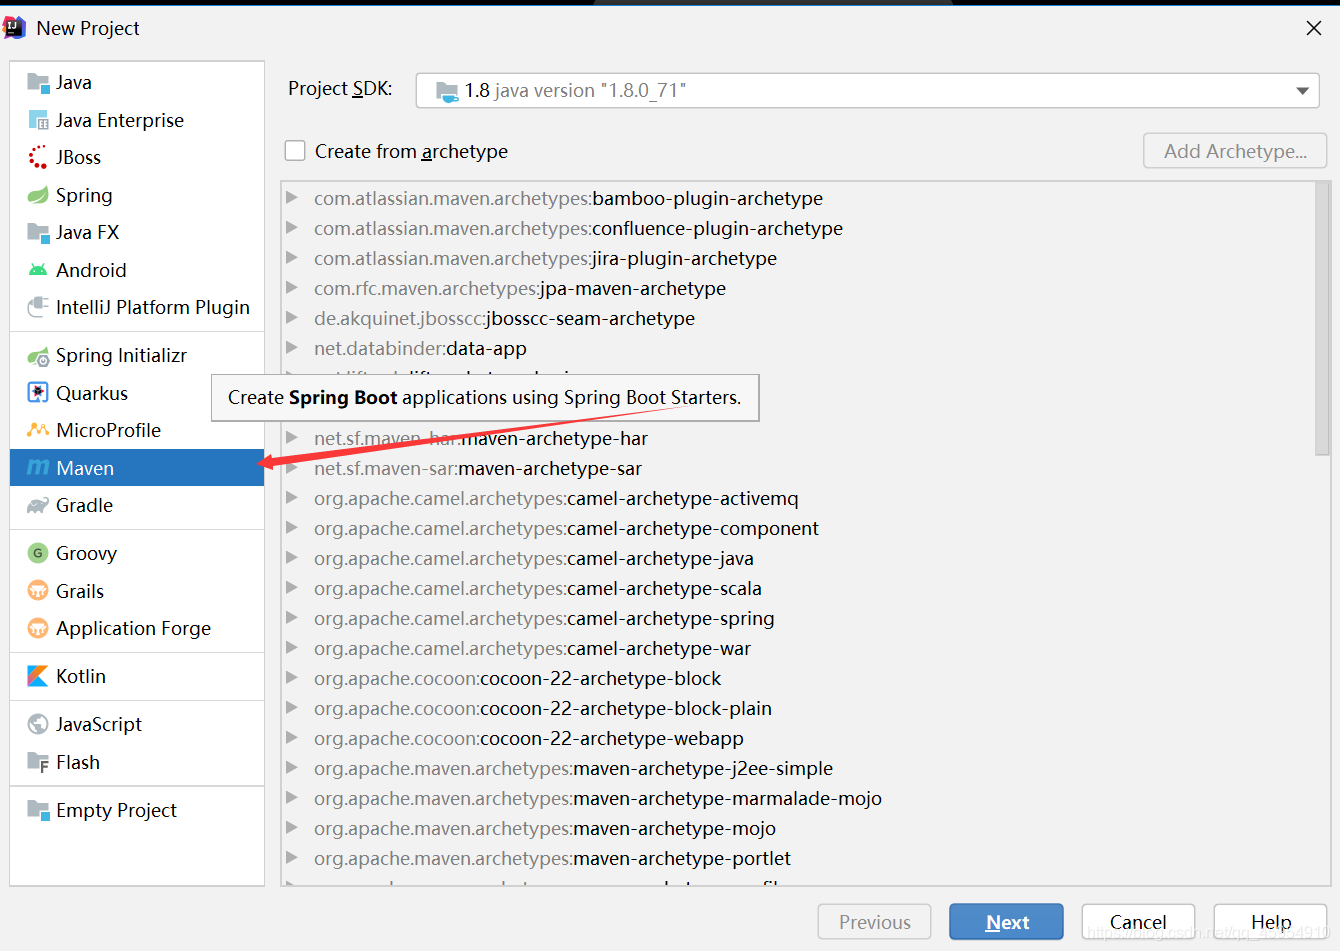The height and width of the screenshot is (951, 1340).
Task: Expand jbosscc-seam-archetype entry
Action: pos(292,318)
